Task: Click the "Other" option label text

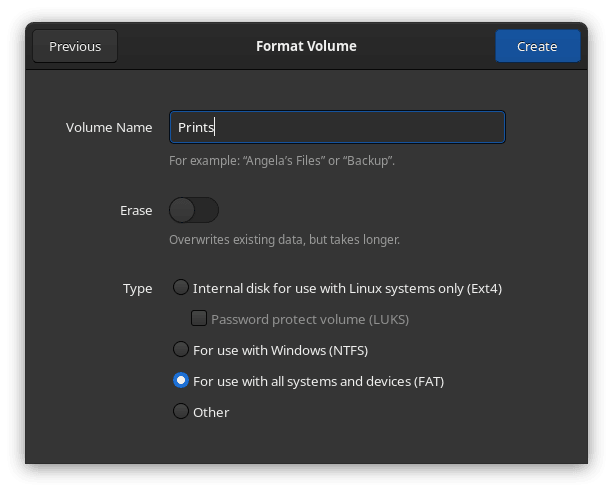Action: coord(211,412)
